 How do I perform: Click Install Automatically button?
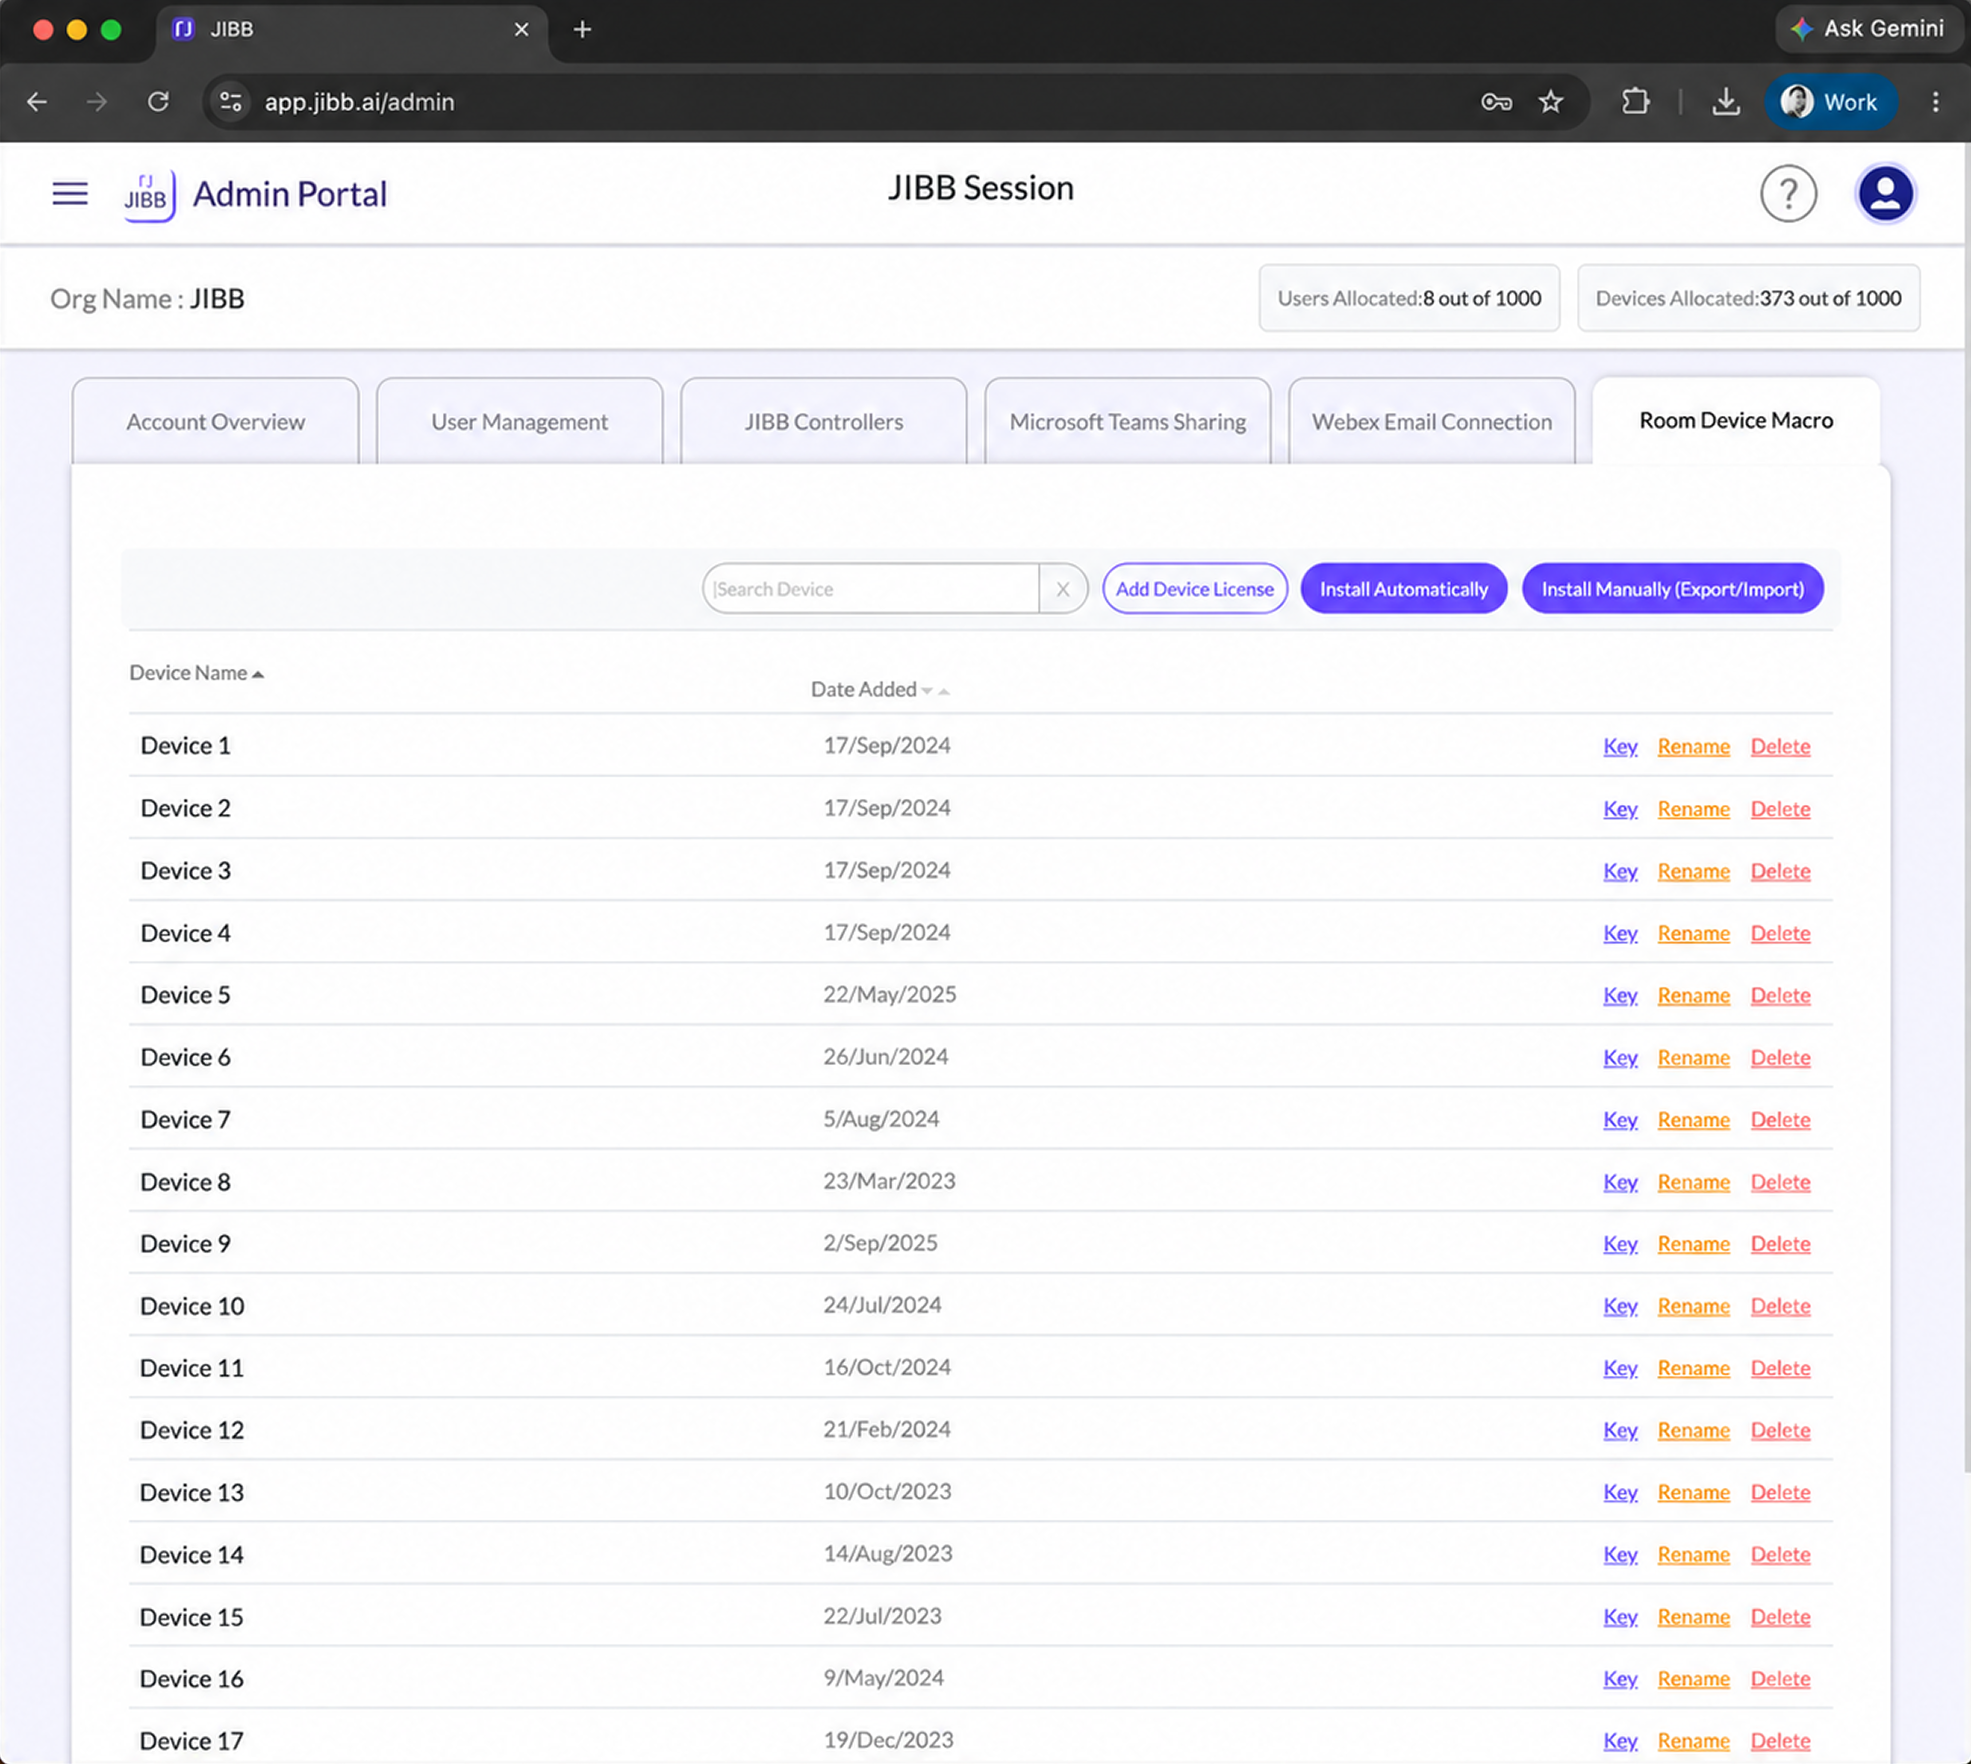tap(1404, 589)
